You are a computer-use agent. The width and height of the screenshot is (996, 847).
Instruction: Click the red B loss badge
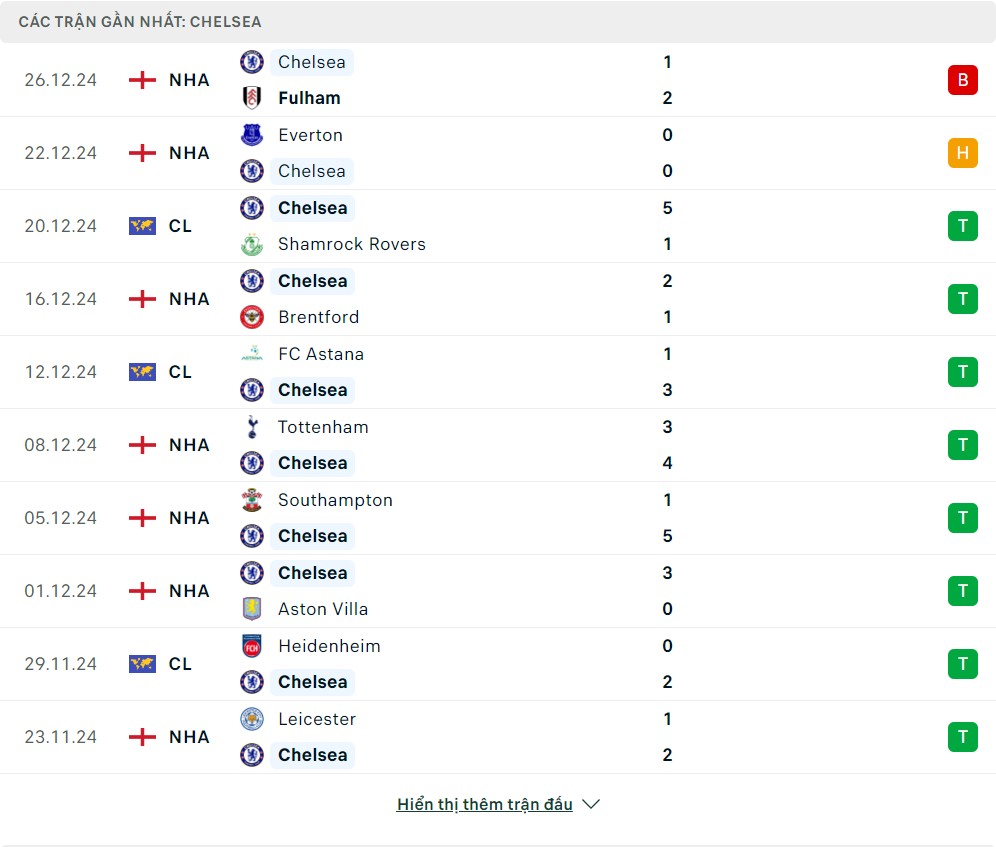pos(962,80)
